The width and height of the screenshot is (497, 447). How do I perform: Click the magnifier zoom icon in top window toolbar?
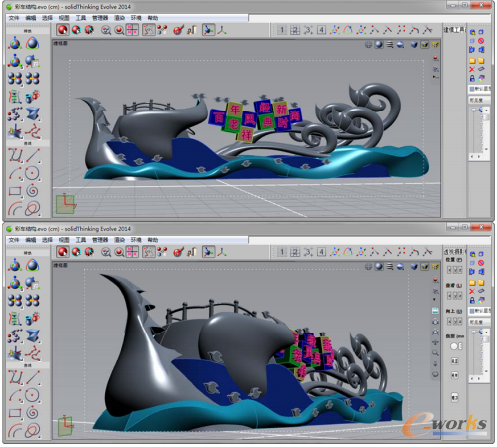click(x=106, y=30)
